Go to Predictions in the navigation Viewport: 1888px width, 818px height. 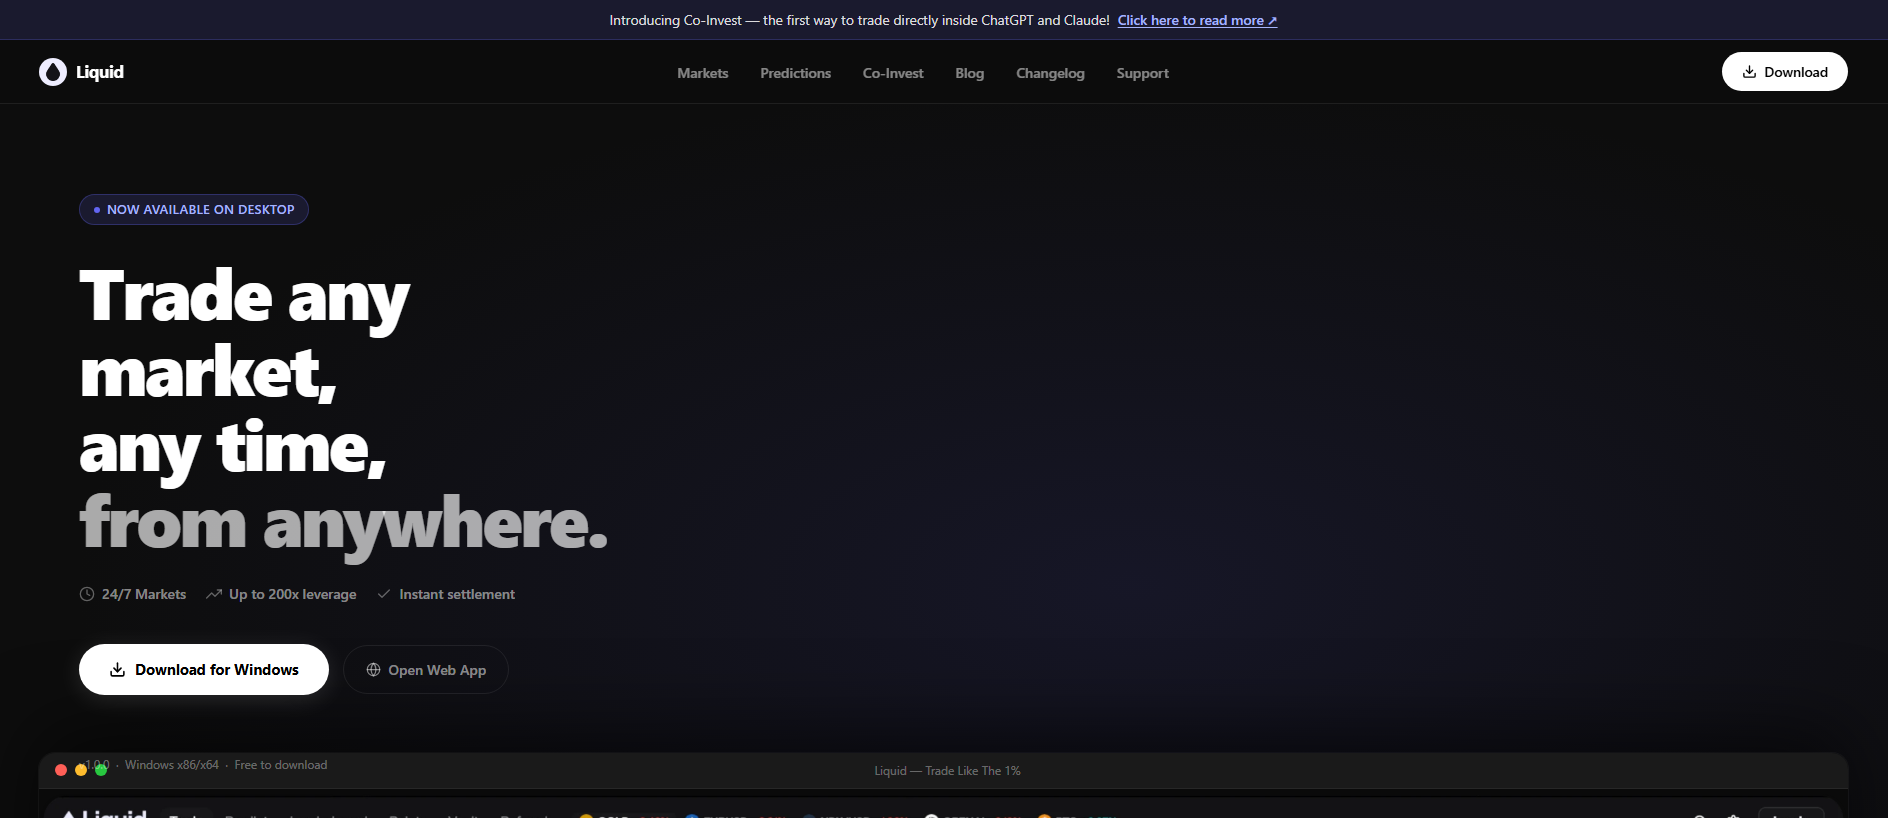[796, 73]
